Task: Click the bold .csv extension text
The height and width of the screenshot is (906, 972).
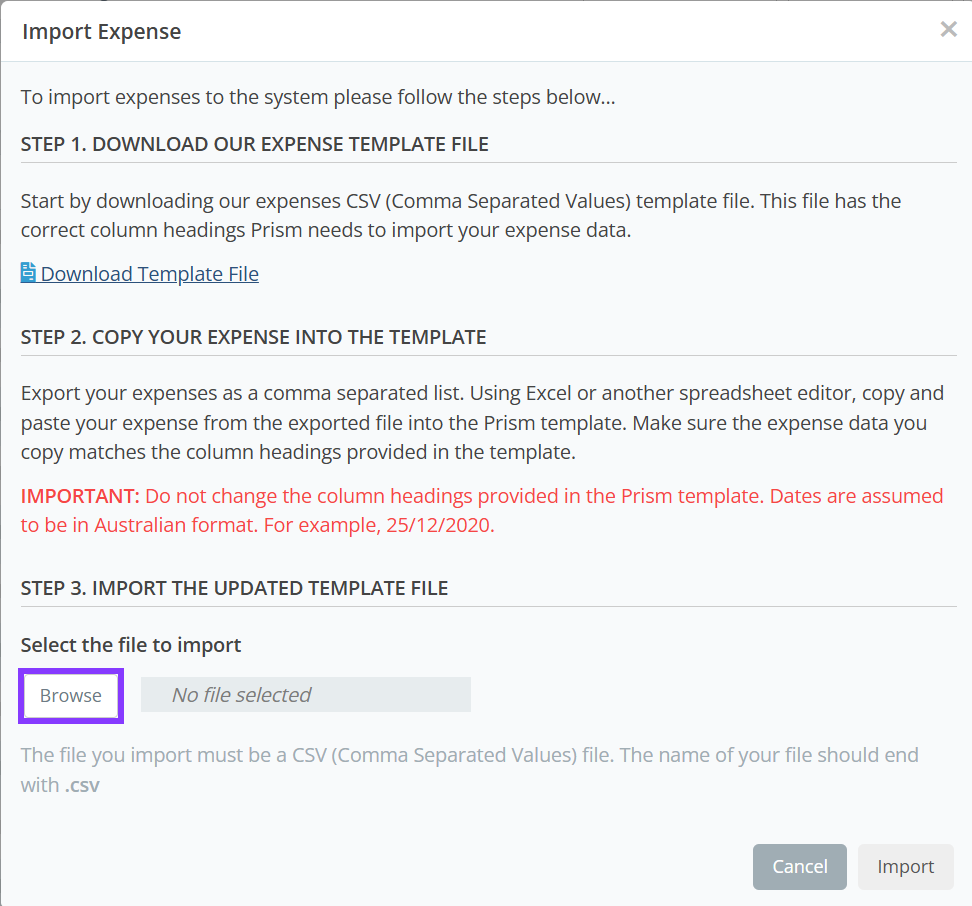Action: [82, 785]
